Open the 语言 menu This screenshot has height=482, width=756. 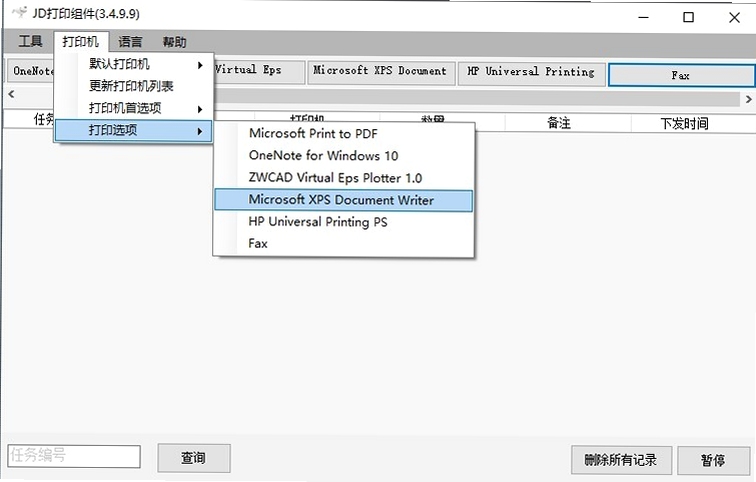pyautogui.click(x=131, y=41)
